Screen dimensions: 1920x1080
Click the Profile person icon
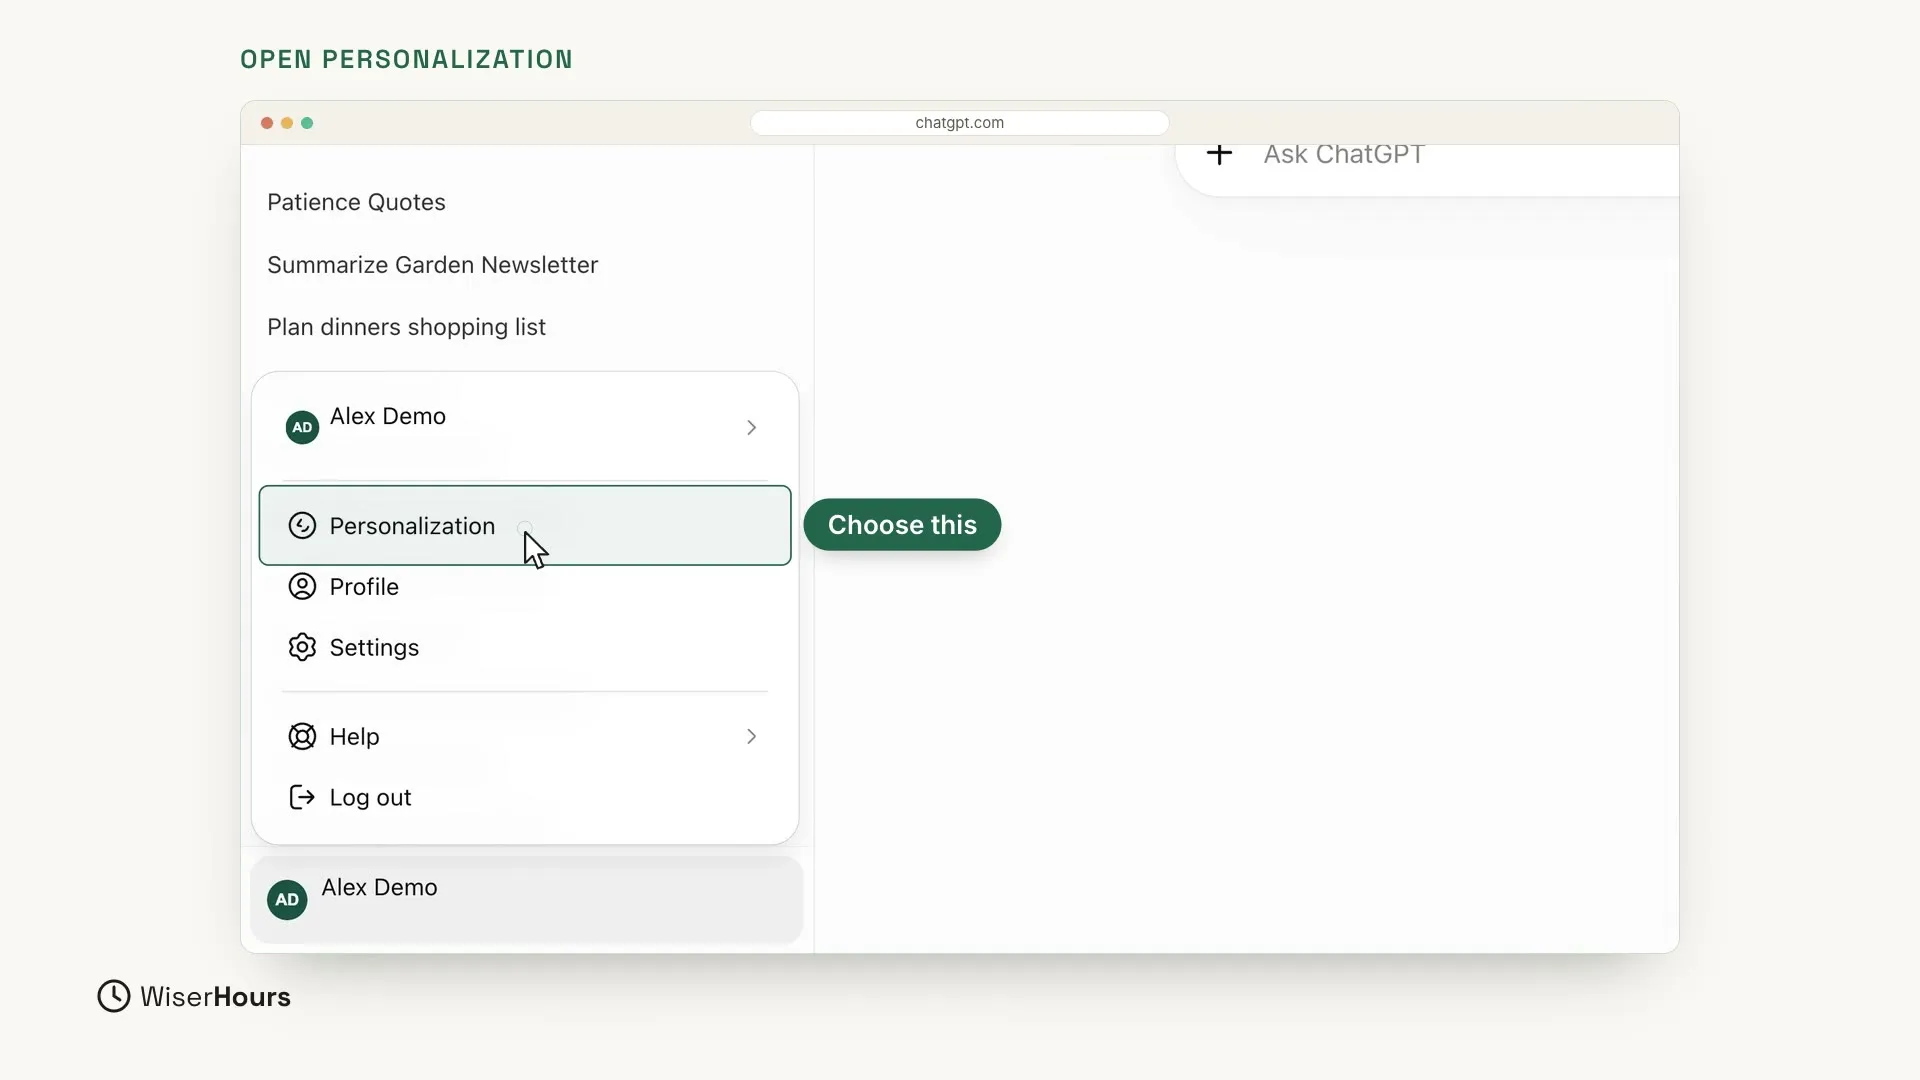(302, 587)
